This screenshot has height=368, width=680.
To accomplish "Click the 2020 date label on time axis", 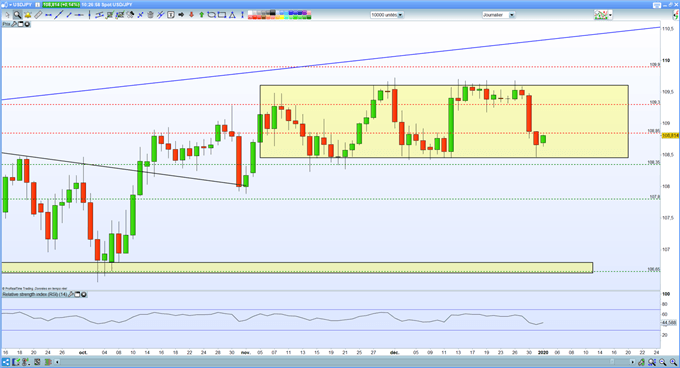I will tap(543, 353).
